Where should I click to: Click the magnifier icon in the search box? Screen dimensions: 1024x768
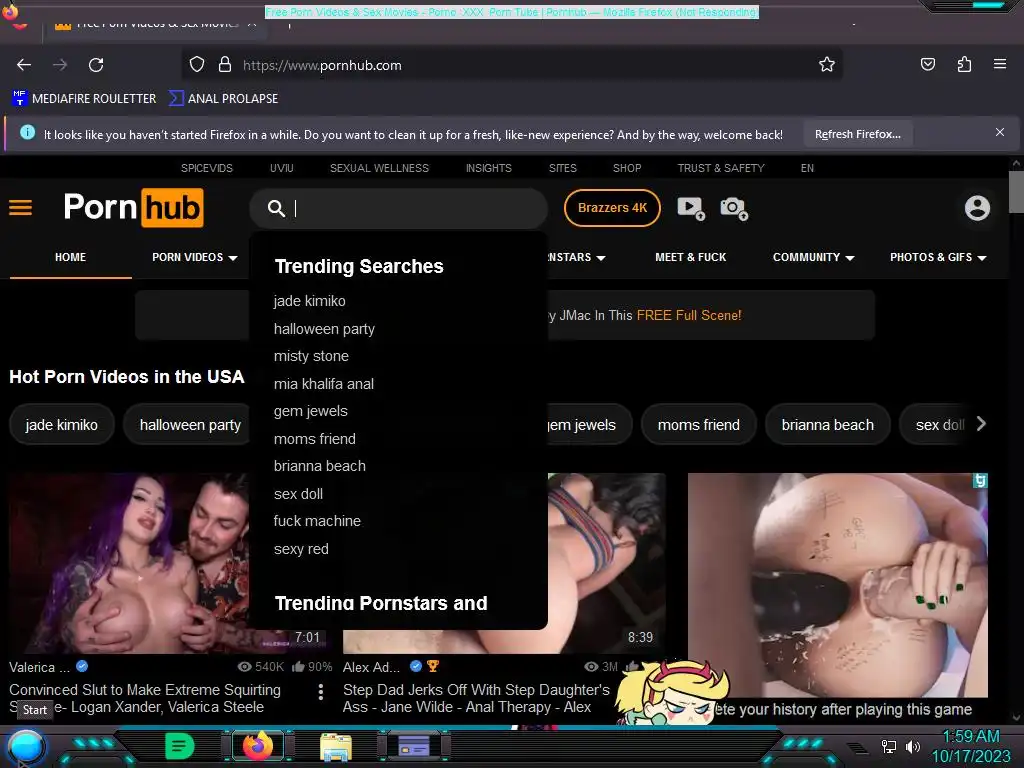[276, 208]
